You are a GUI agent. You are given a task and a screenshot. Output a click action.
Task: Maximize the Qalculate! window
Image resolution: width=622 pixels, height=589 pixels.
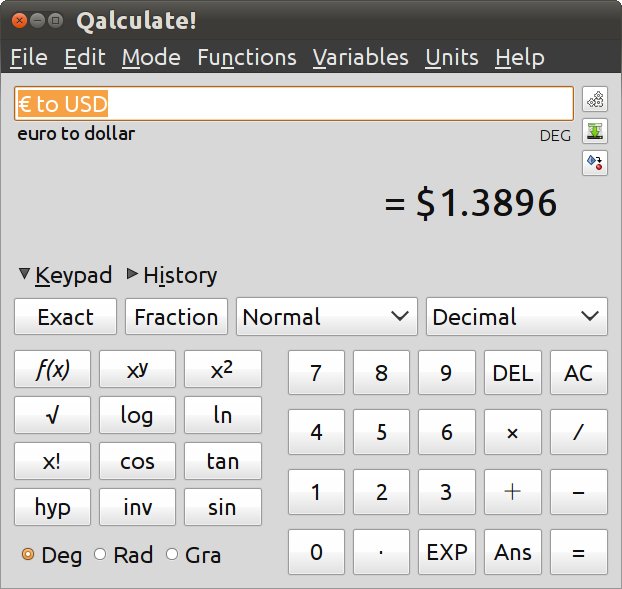point(56,20)
